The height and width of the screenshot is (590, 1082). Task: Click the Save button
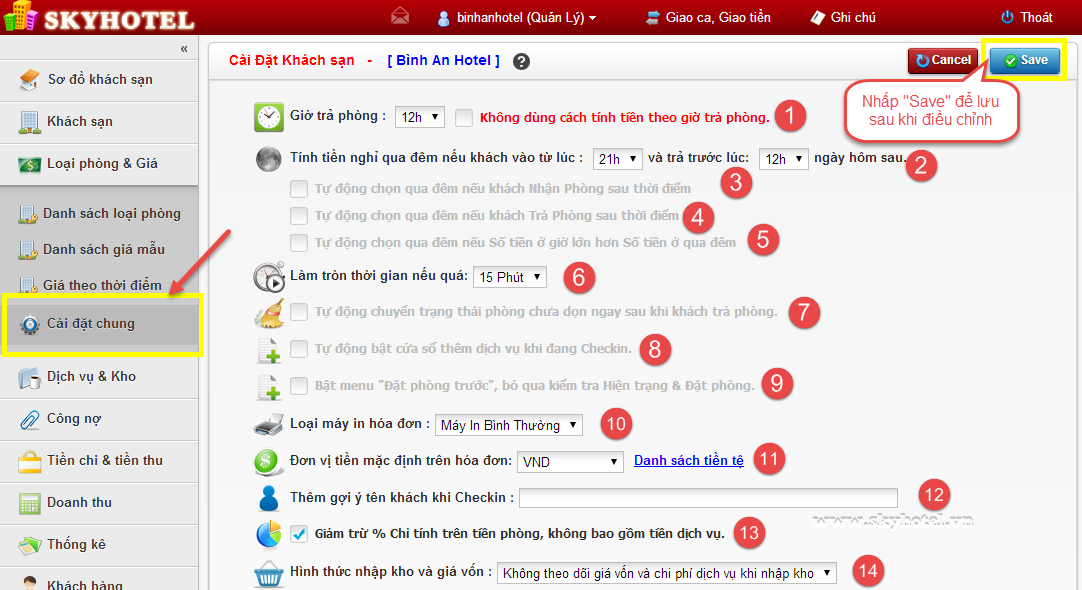tap(1025, 60)
